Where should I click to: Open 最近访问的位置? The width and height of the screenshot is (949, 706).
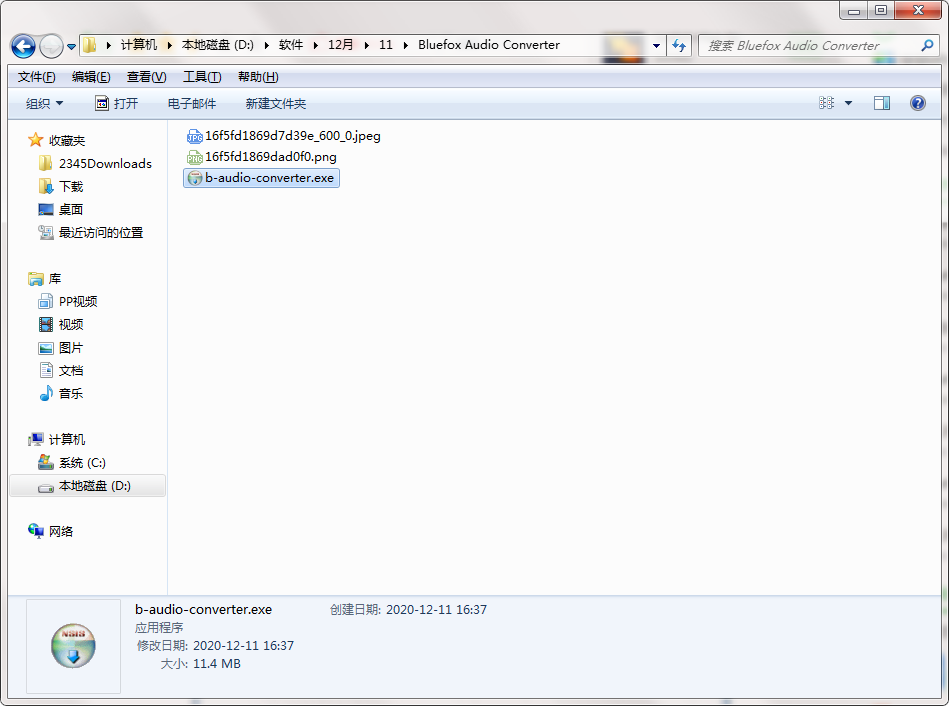tap(100, 233)
